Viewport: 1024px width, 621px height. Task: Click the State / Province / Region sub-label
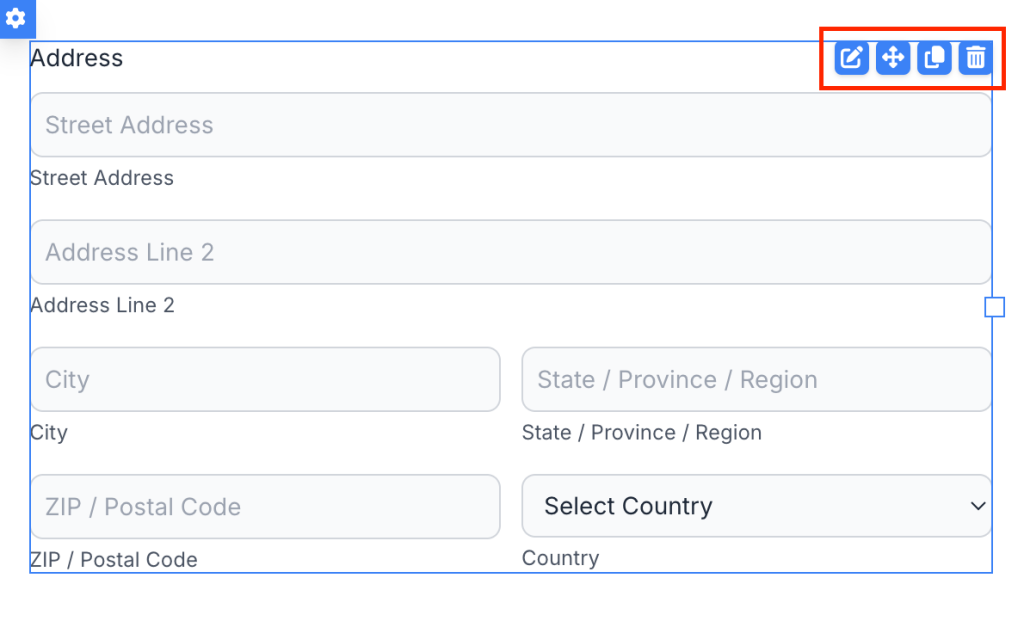pyautogui.click(x=641, y=433)
